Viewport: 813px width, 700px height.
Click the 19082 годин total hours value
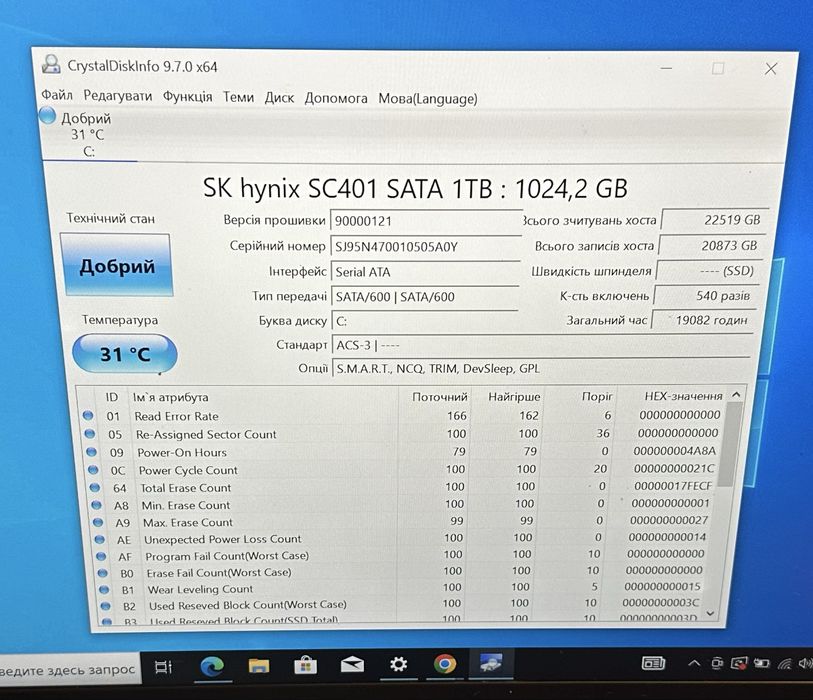[x=703, y=320]
